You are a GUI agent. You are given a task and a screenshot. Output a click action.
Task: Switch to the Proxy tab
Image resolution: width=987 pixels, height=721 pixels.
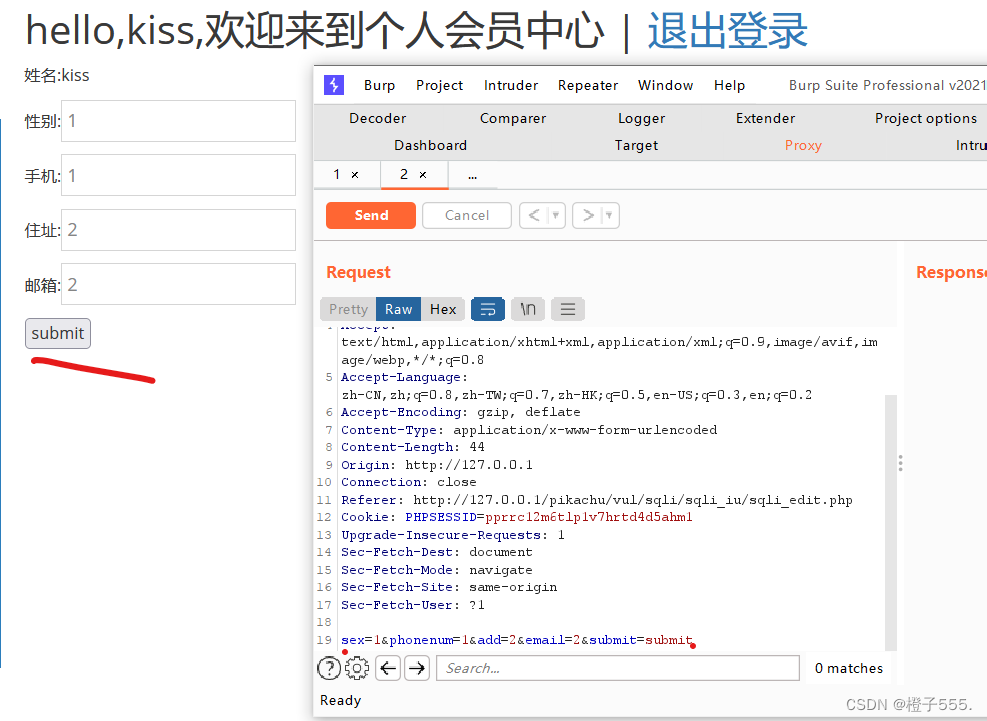click(803, 145)
